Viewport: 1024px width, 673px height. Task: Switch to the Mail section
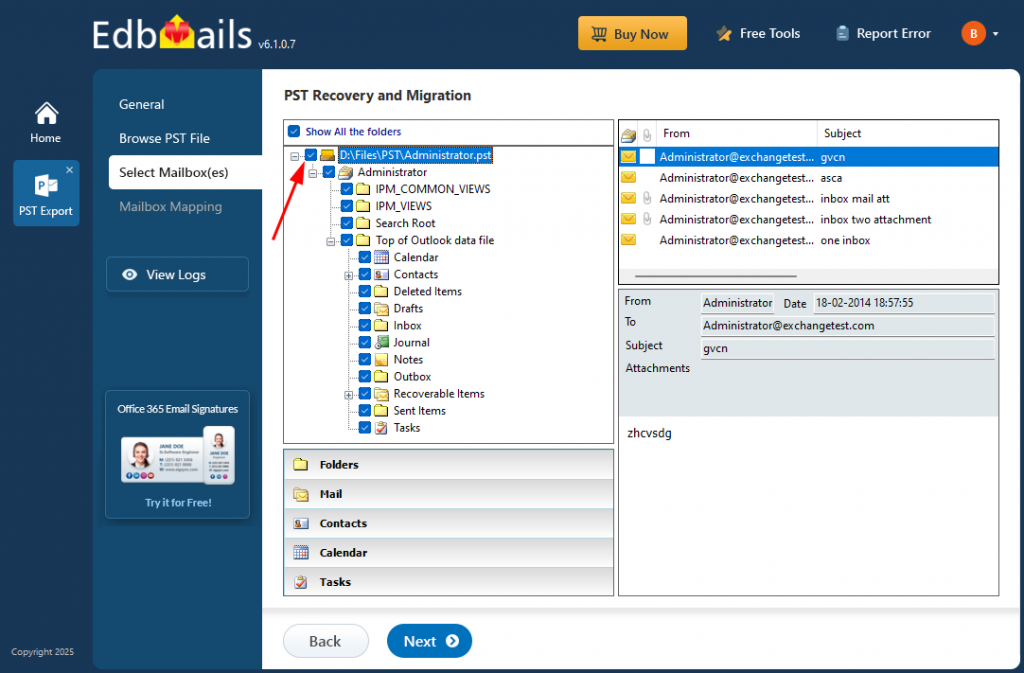point(449,494)
